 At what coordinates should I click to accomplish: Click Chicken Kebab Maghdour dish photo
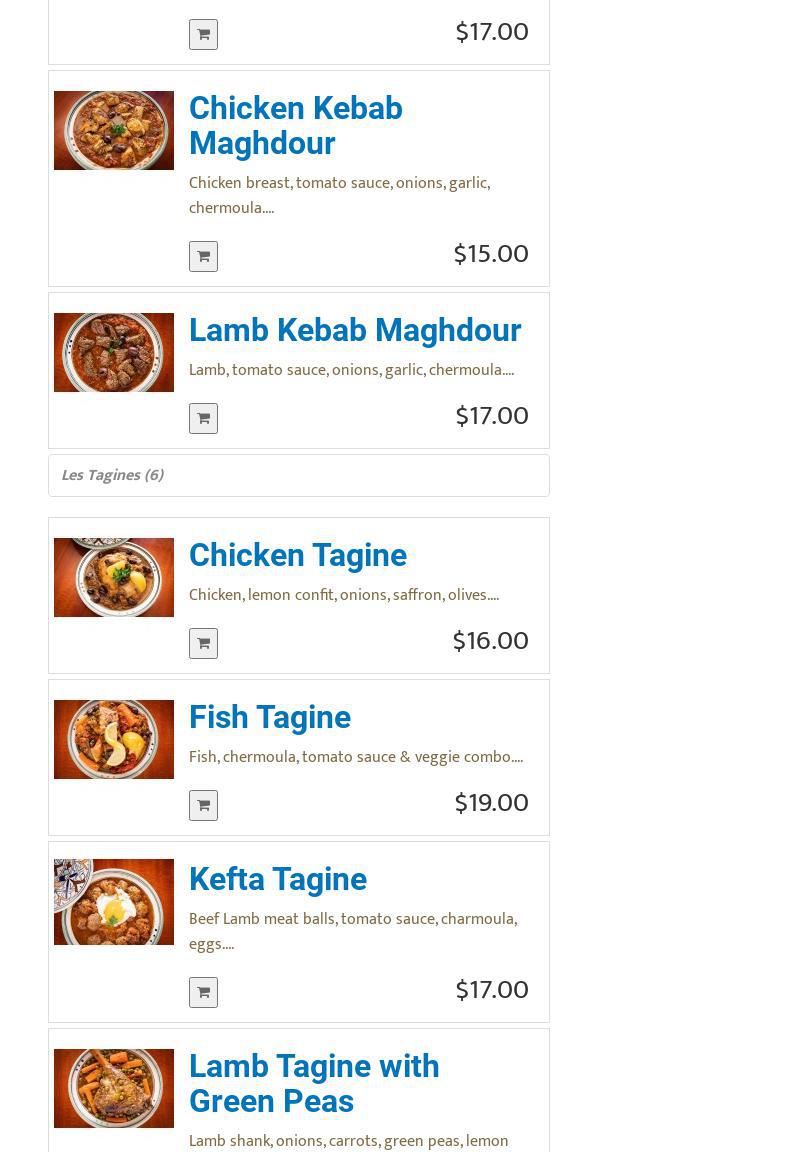(114, 130)
